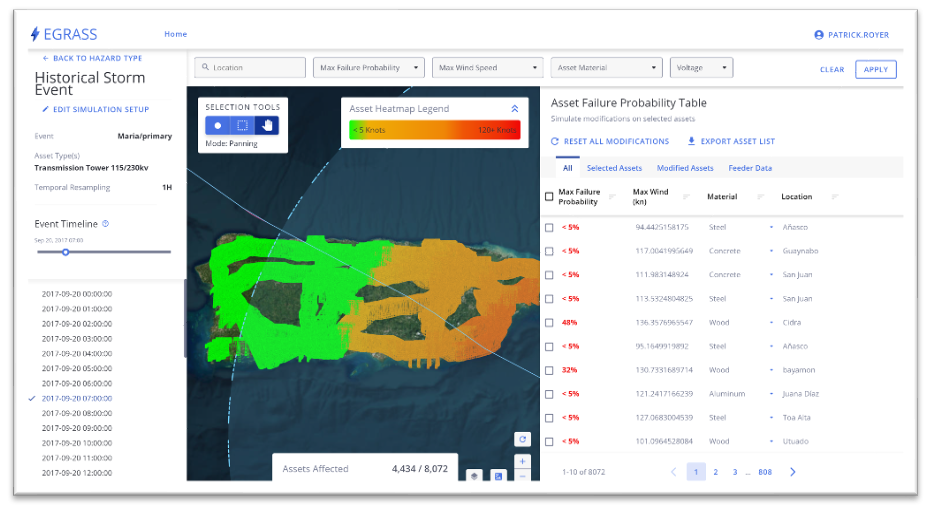Expand the Asset Material dropdown
Screen dimensions: 929x510
tap(606, 68)
